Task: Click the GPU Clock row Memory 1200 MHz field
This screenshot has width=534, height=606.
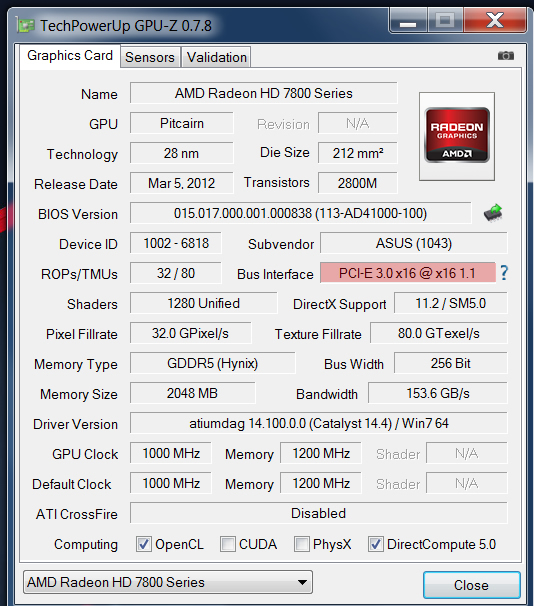Action: [321, 453]
